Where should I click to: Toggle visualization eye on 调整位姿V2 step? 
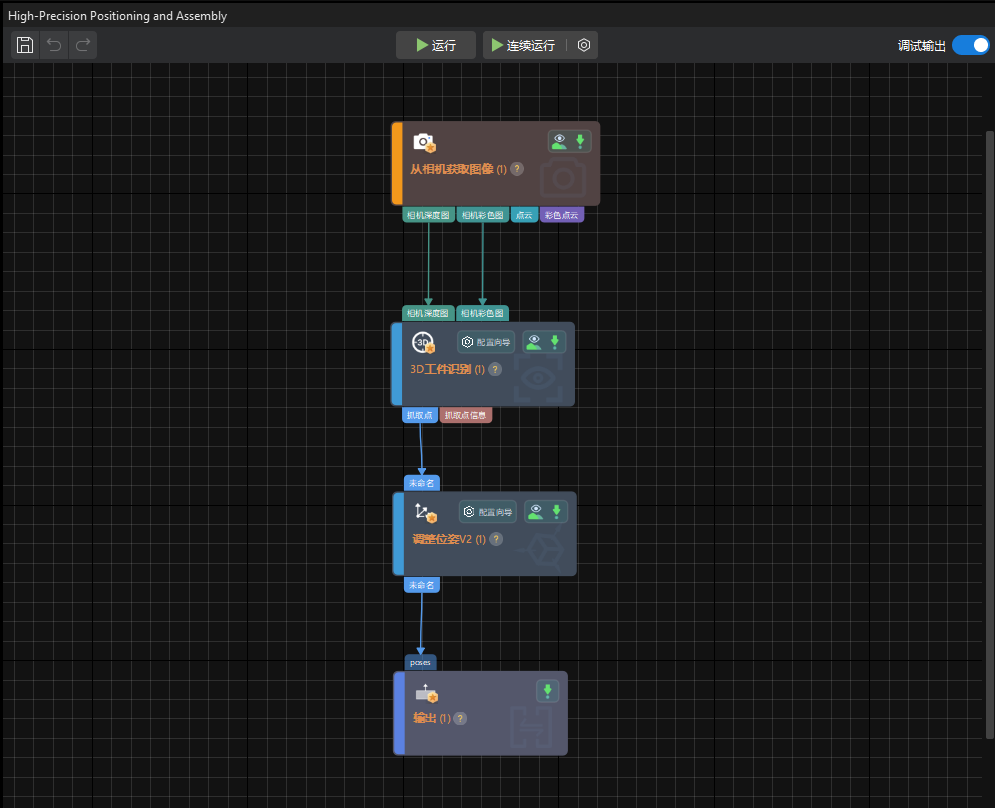536,512
